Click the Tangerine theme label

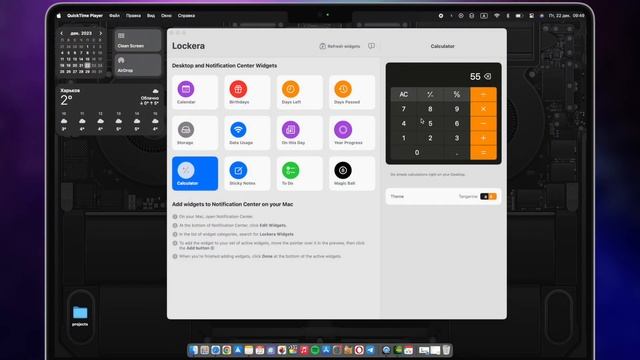point(468,196)
